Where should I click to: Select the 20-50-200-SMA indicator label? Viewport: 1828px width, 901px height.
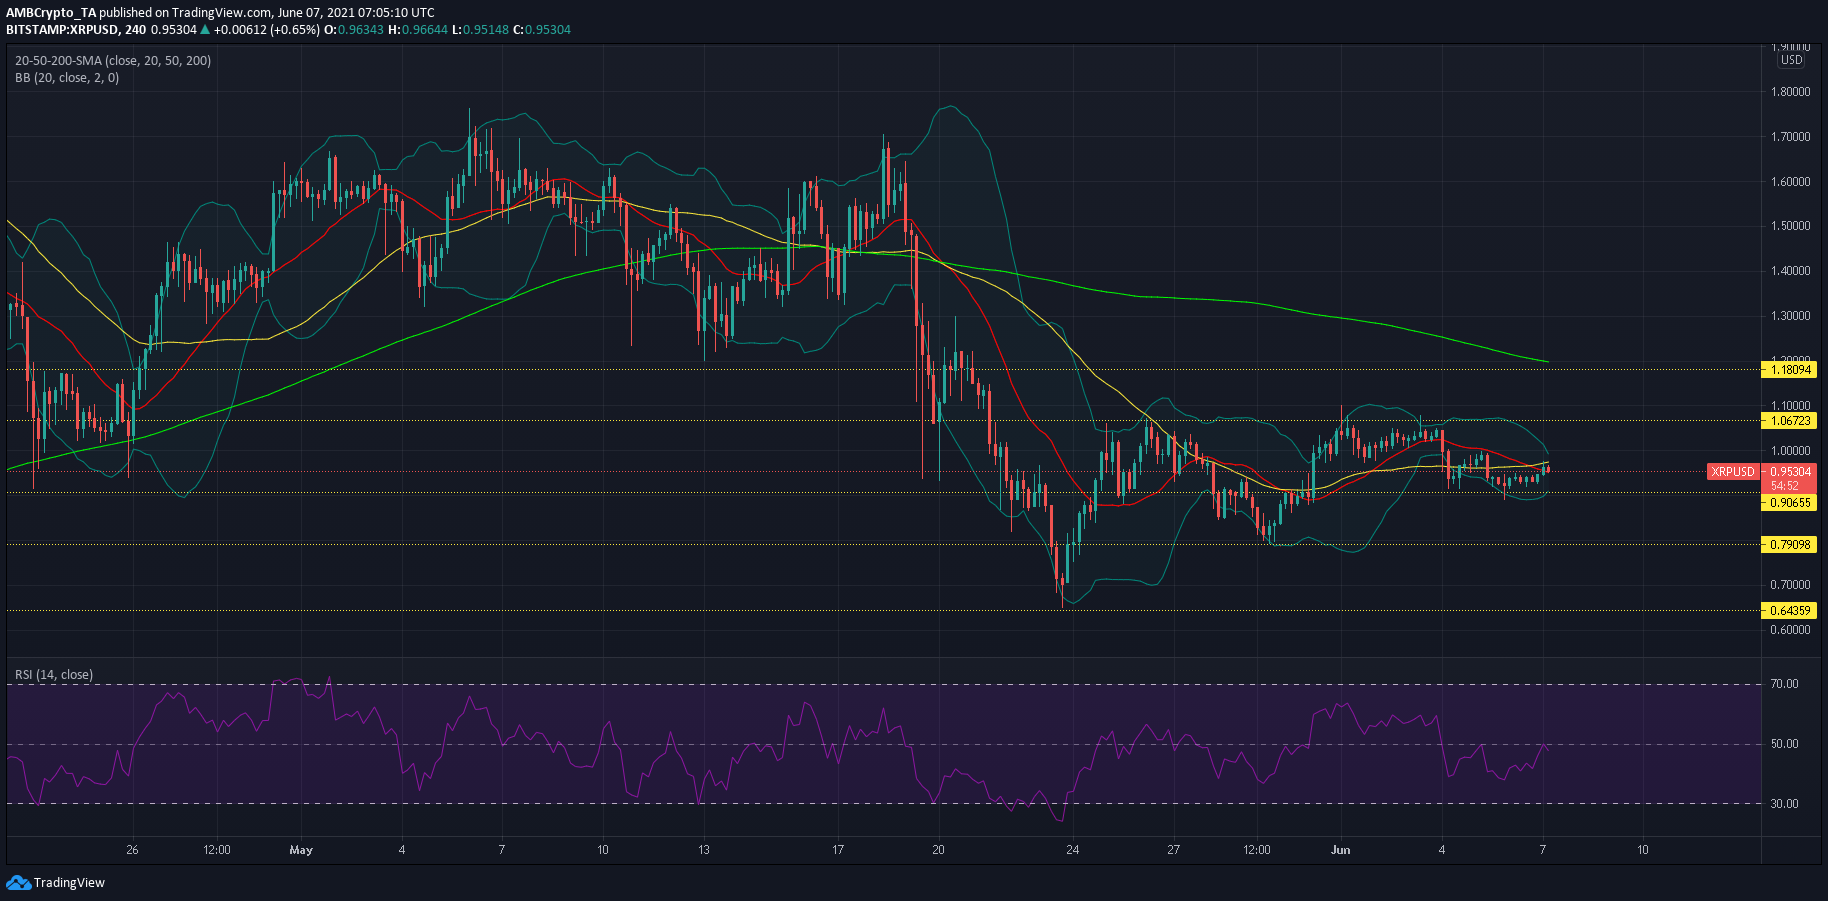(x=113, y=60)
